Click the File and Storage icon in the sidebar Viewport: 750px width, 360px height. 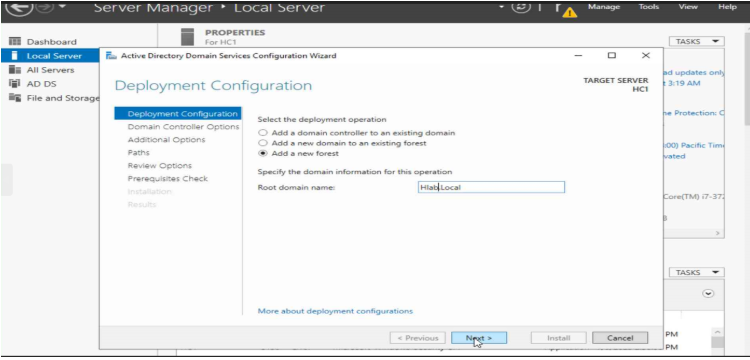click(x=16, y=98)
